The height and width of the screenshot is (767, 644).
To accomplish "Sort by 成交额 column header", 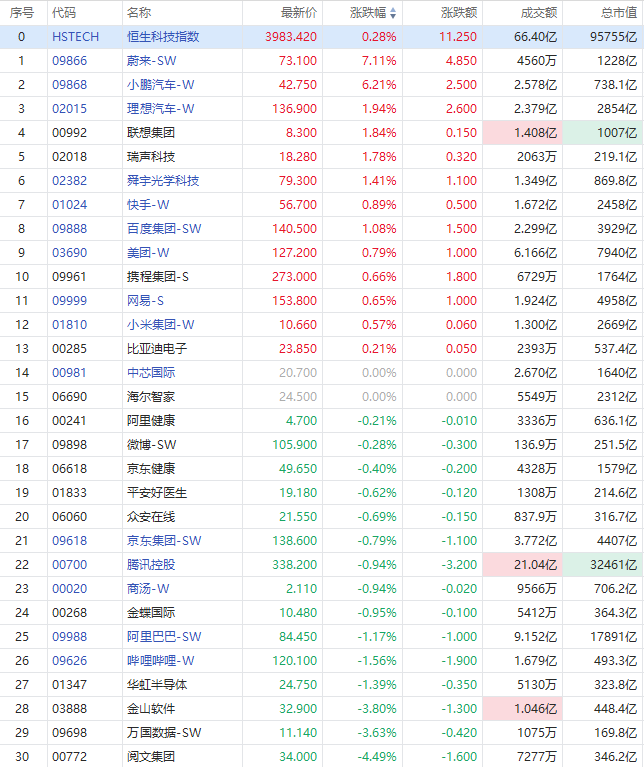I will click(539, 13).
